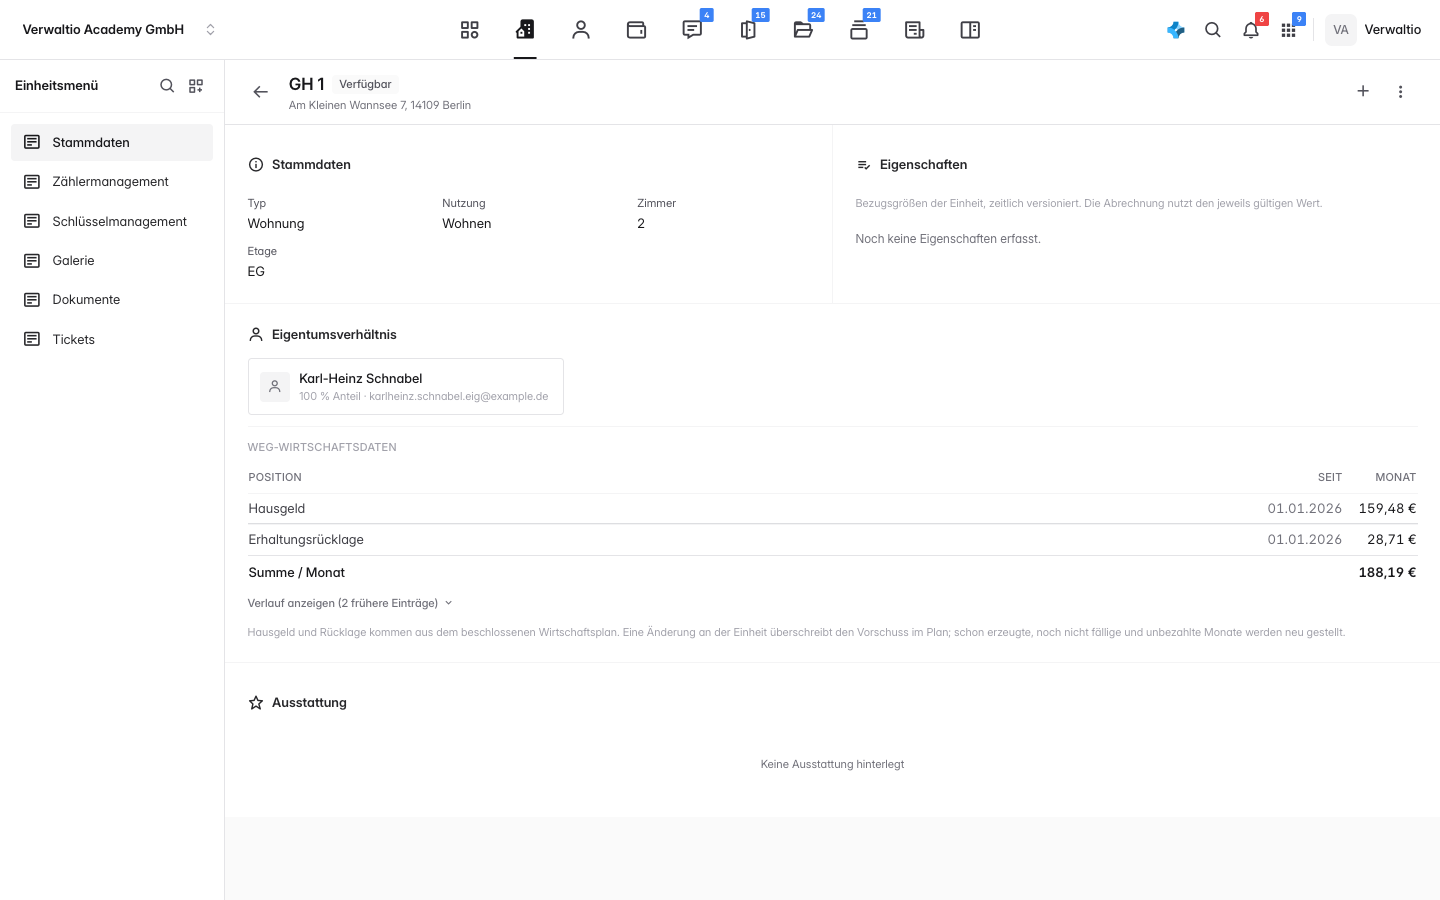Open the buildings icon in top navigation

tap(525, 30)
